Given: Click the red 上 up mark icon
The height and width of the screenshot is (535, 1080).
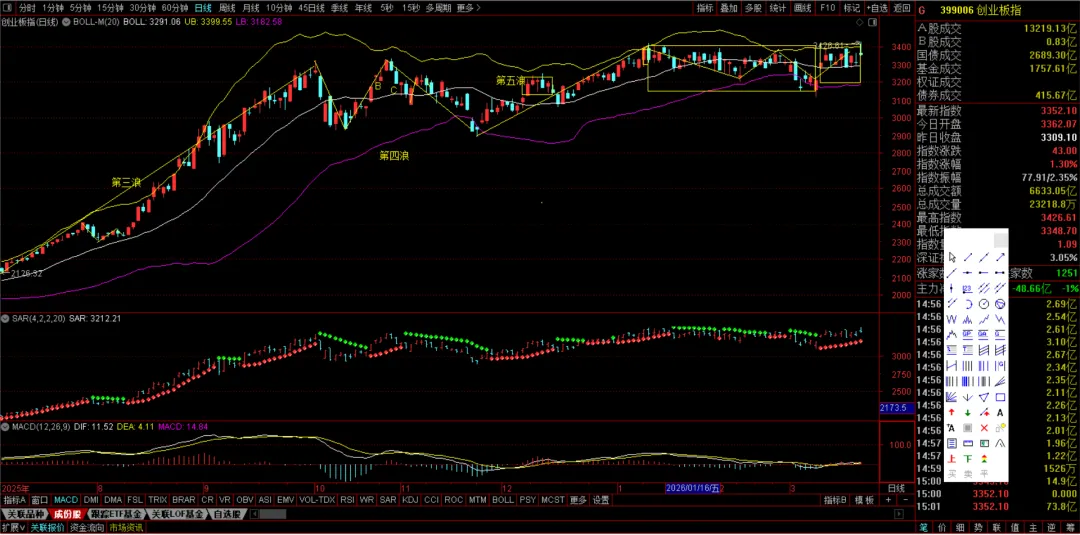Looking at the screenshot, I should [952, 459].
